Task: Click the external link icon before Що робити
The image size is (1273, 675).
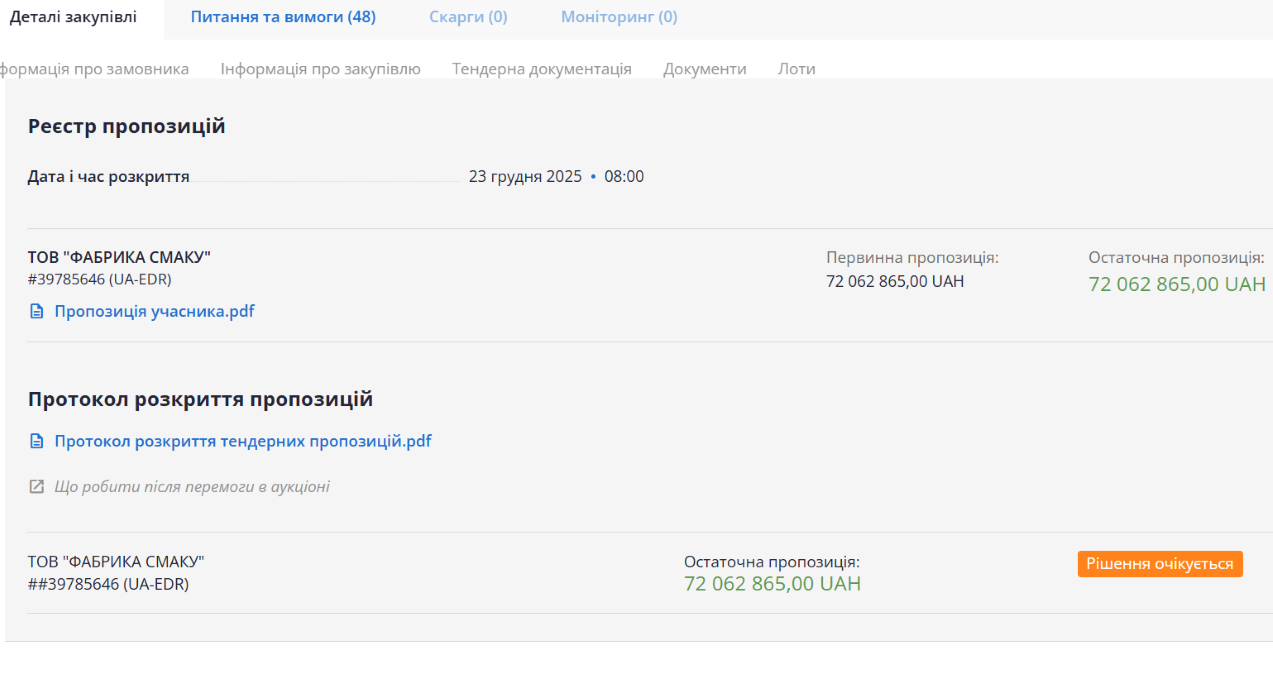Action: tap(37, 487)
